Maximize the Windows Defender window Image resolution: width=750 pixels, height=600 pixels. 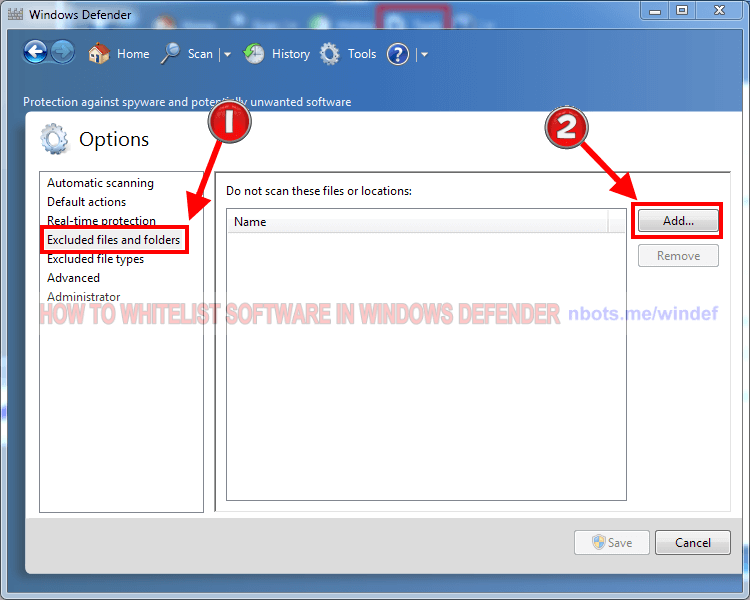(x=682, y=11)
